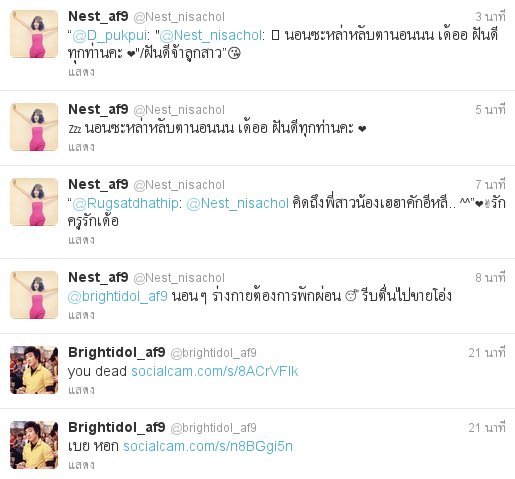Open the socialcam.com/s/8ACrVFIk link
Viewport: 515px width, 479px height.
215,371
